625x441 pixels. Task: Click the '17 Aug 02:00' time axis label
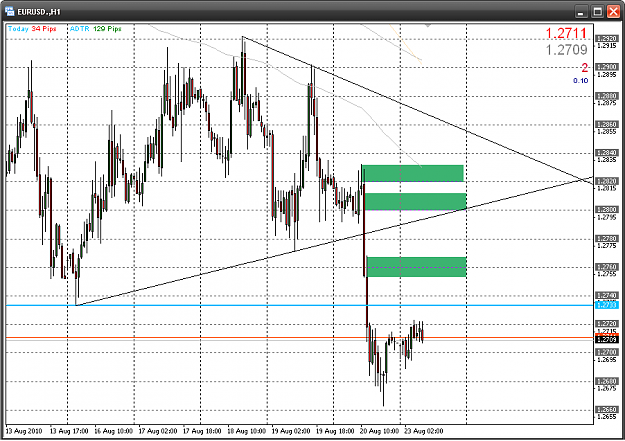tap(158, 431)
